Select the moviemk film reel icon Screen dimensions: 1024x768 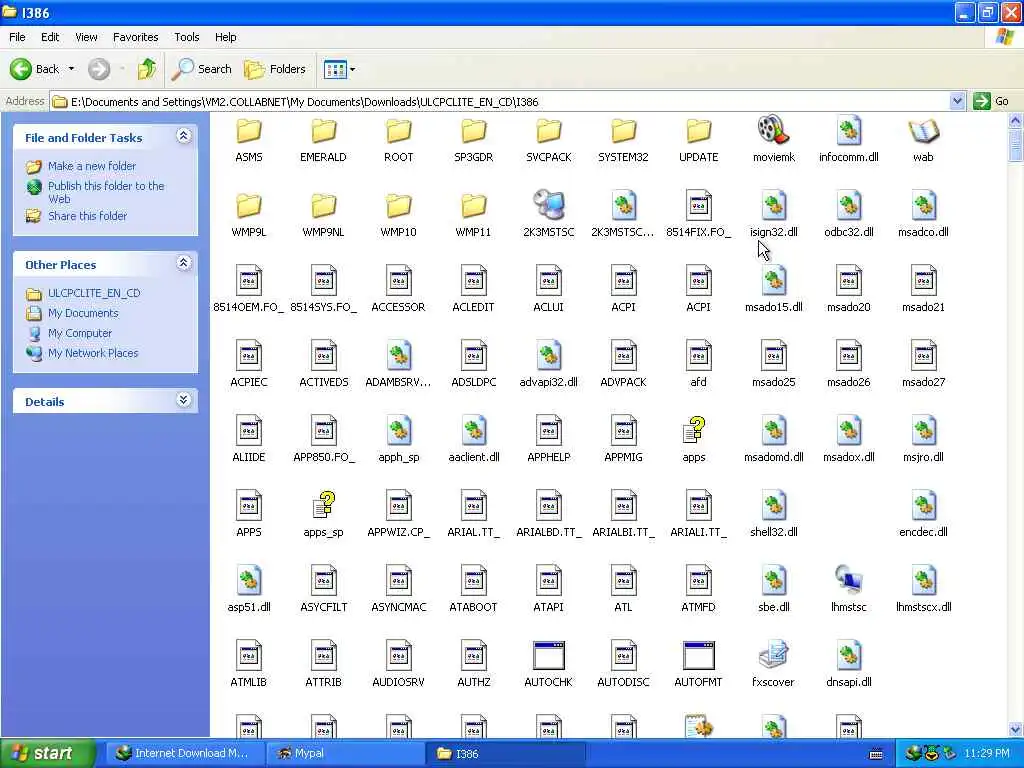point(773,130)
